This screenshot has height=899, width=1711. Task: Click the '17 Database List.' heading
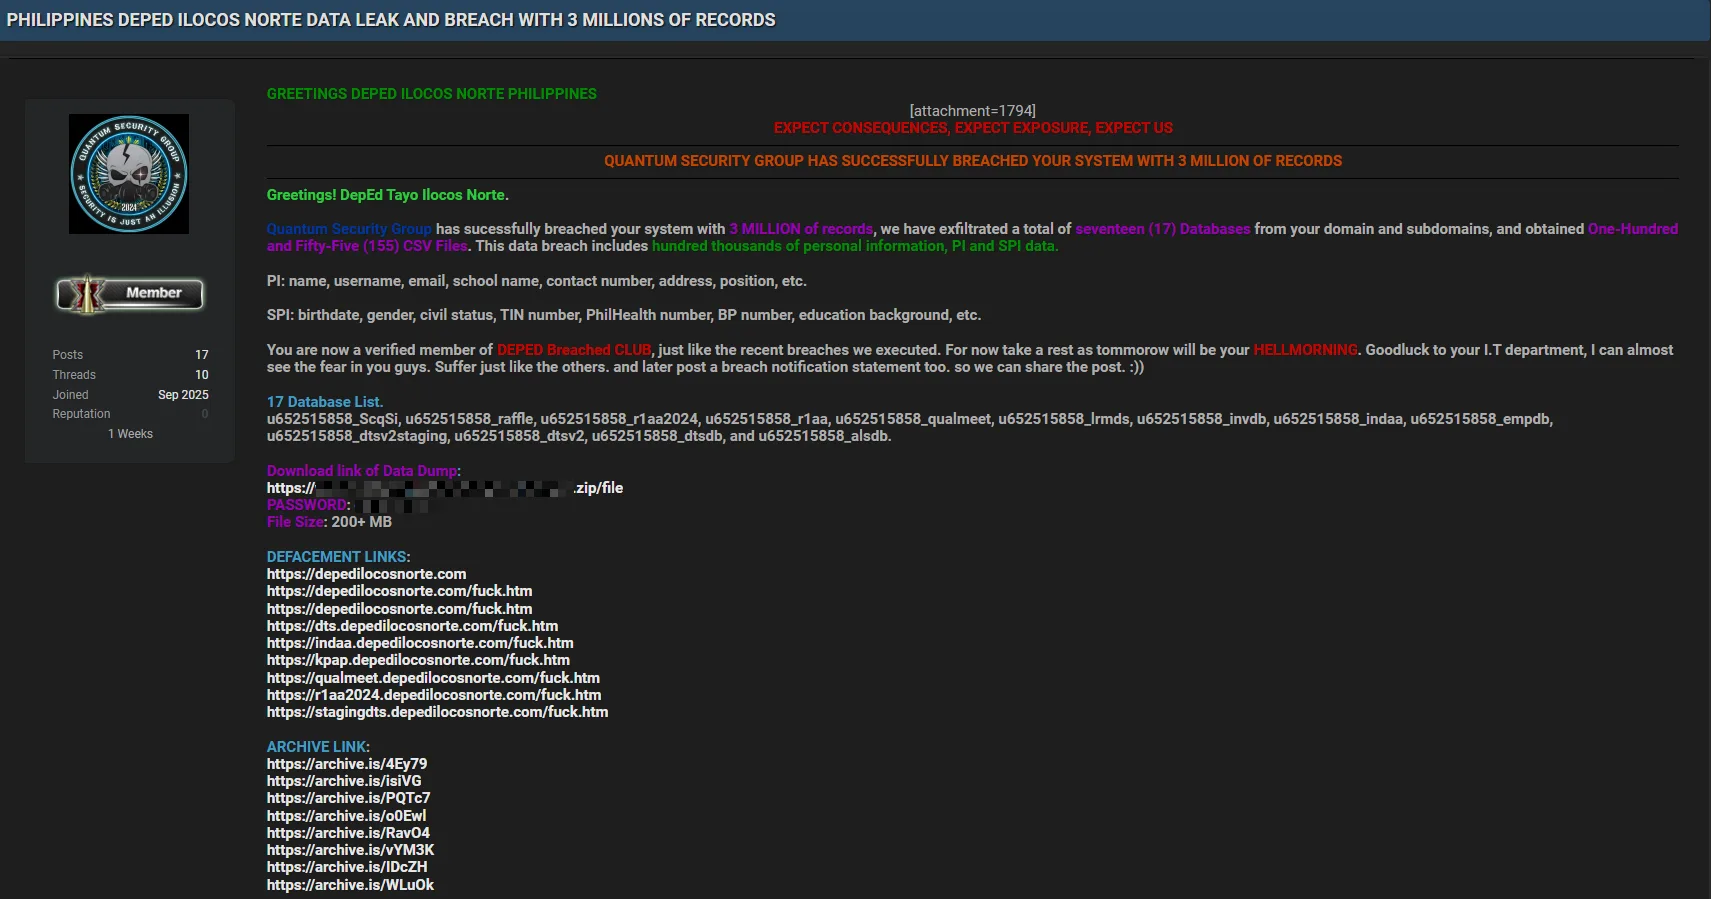coord(325,402)
